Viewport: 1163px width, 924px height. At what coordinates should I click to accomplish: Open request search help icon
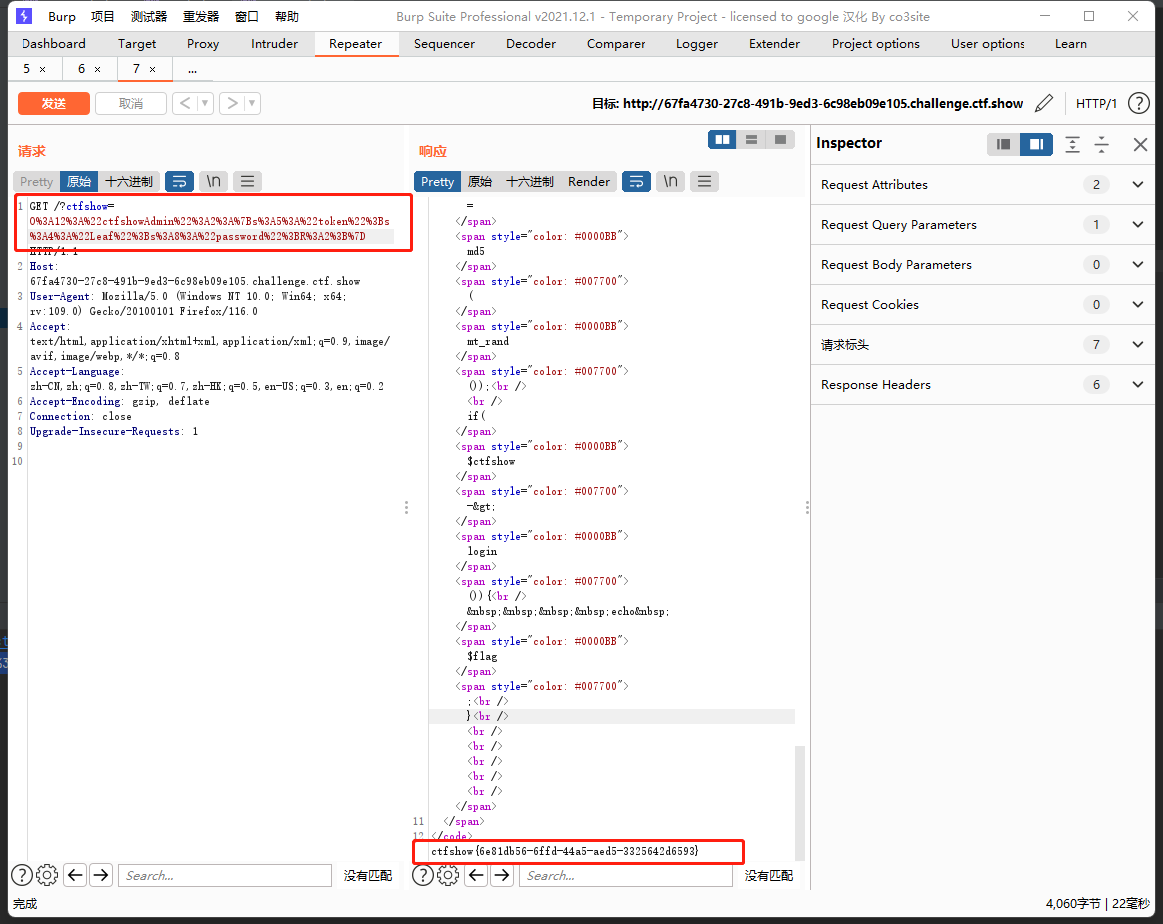(22, 875)
